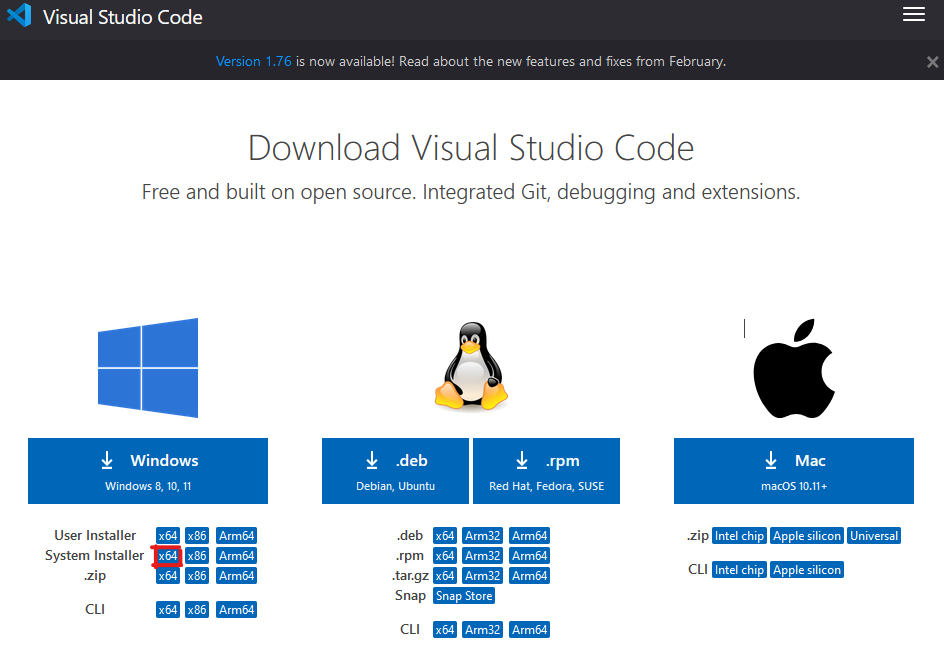
Task: Download Mac .zip for Apple silicon
Action: point(807,536)
